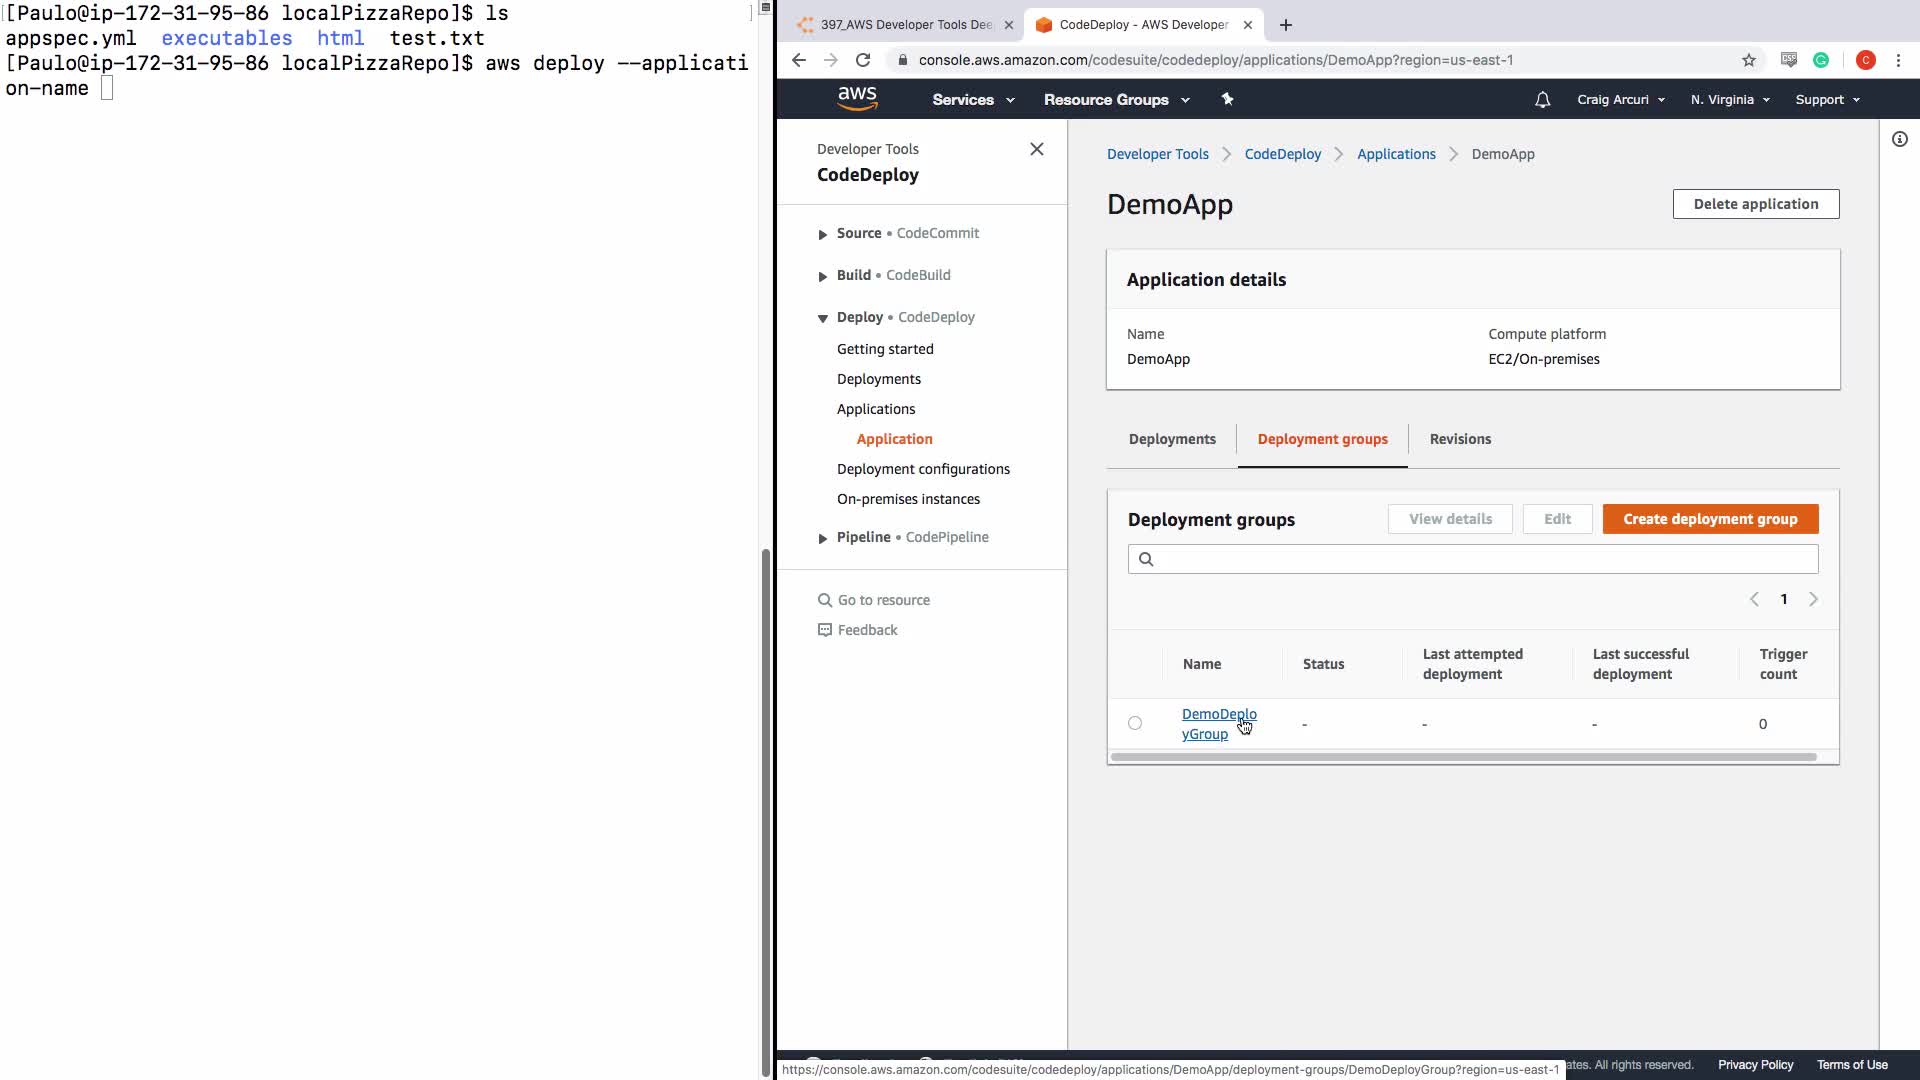Open the notifications bell icon

(1542, 100)
